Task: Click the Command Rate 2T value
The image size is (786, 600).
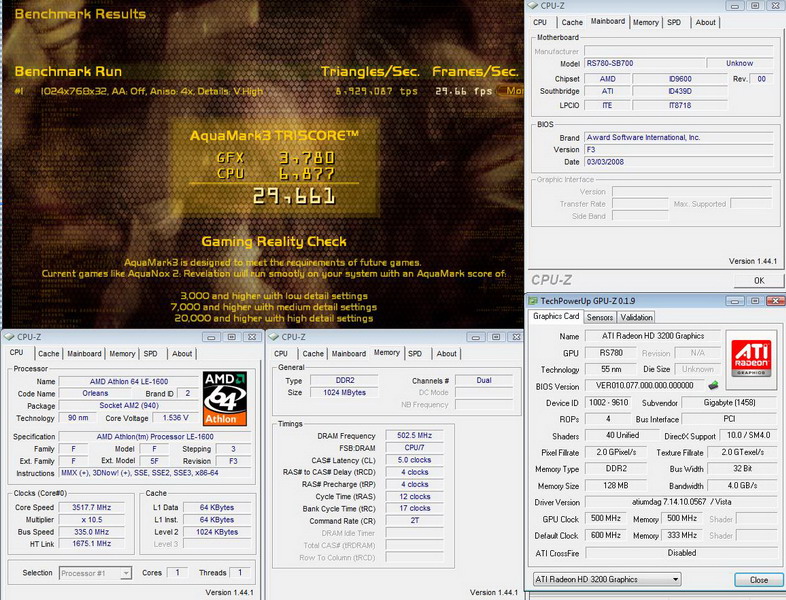Action: (x=415, y=521)
